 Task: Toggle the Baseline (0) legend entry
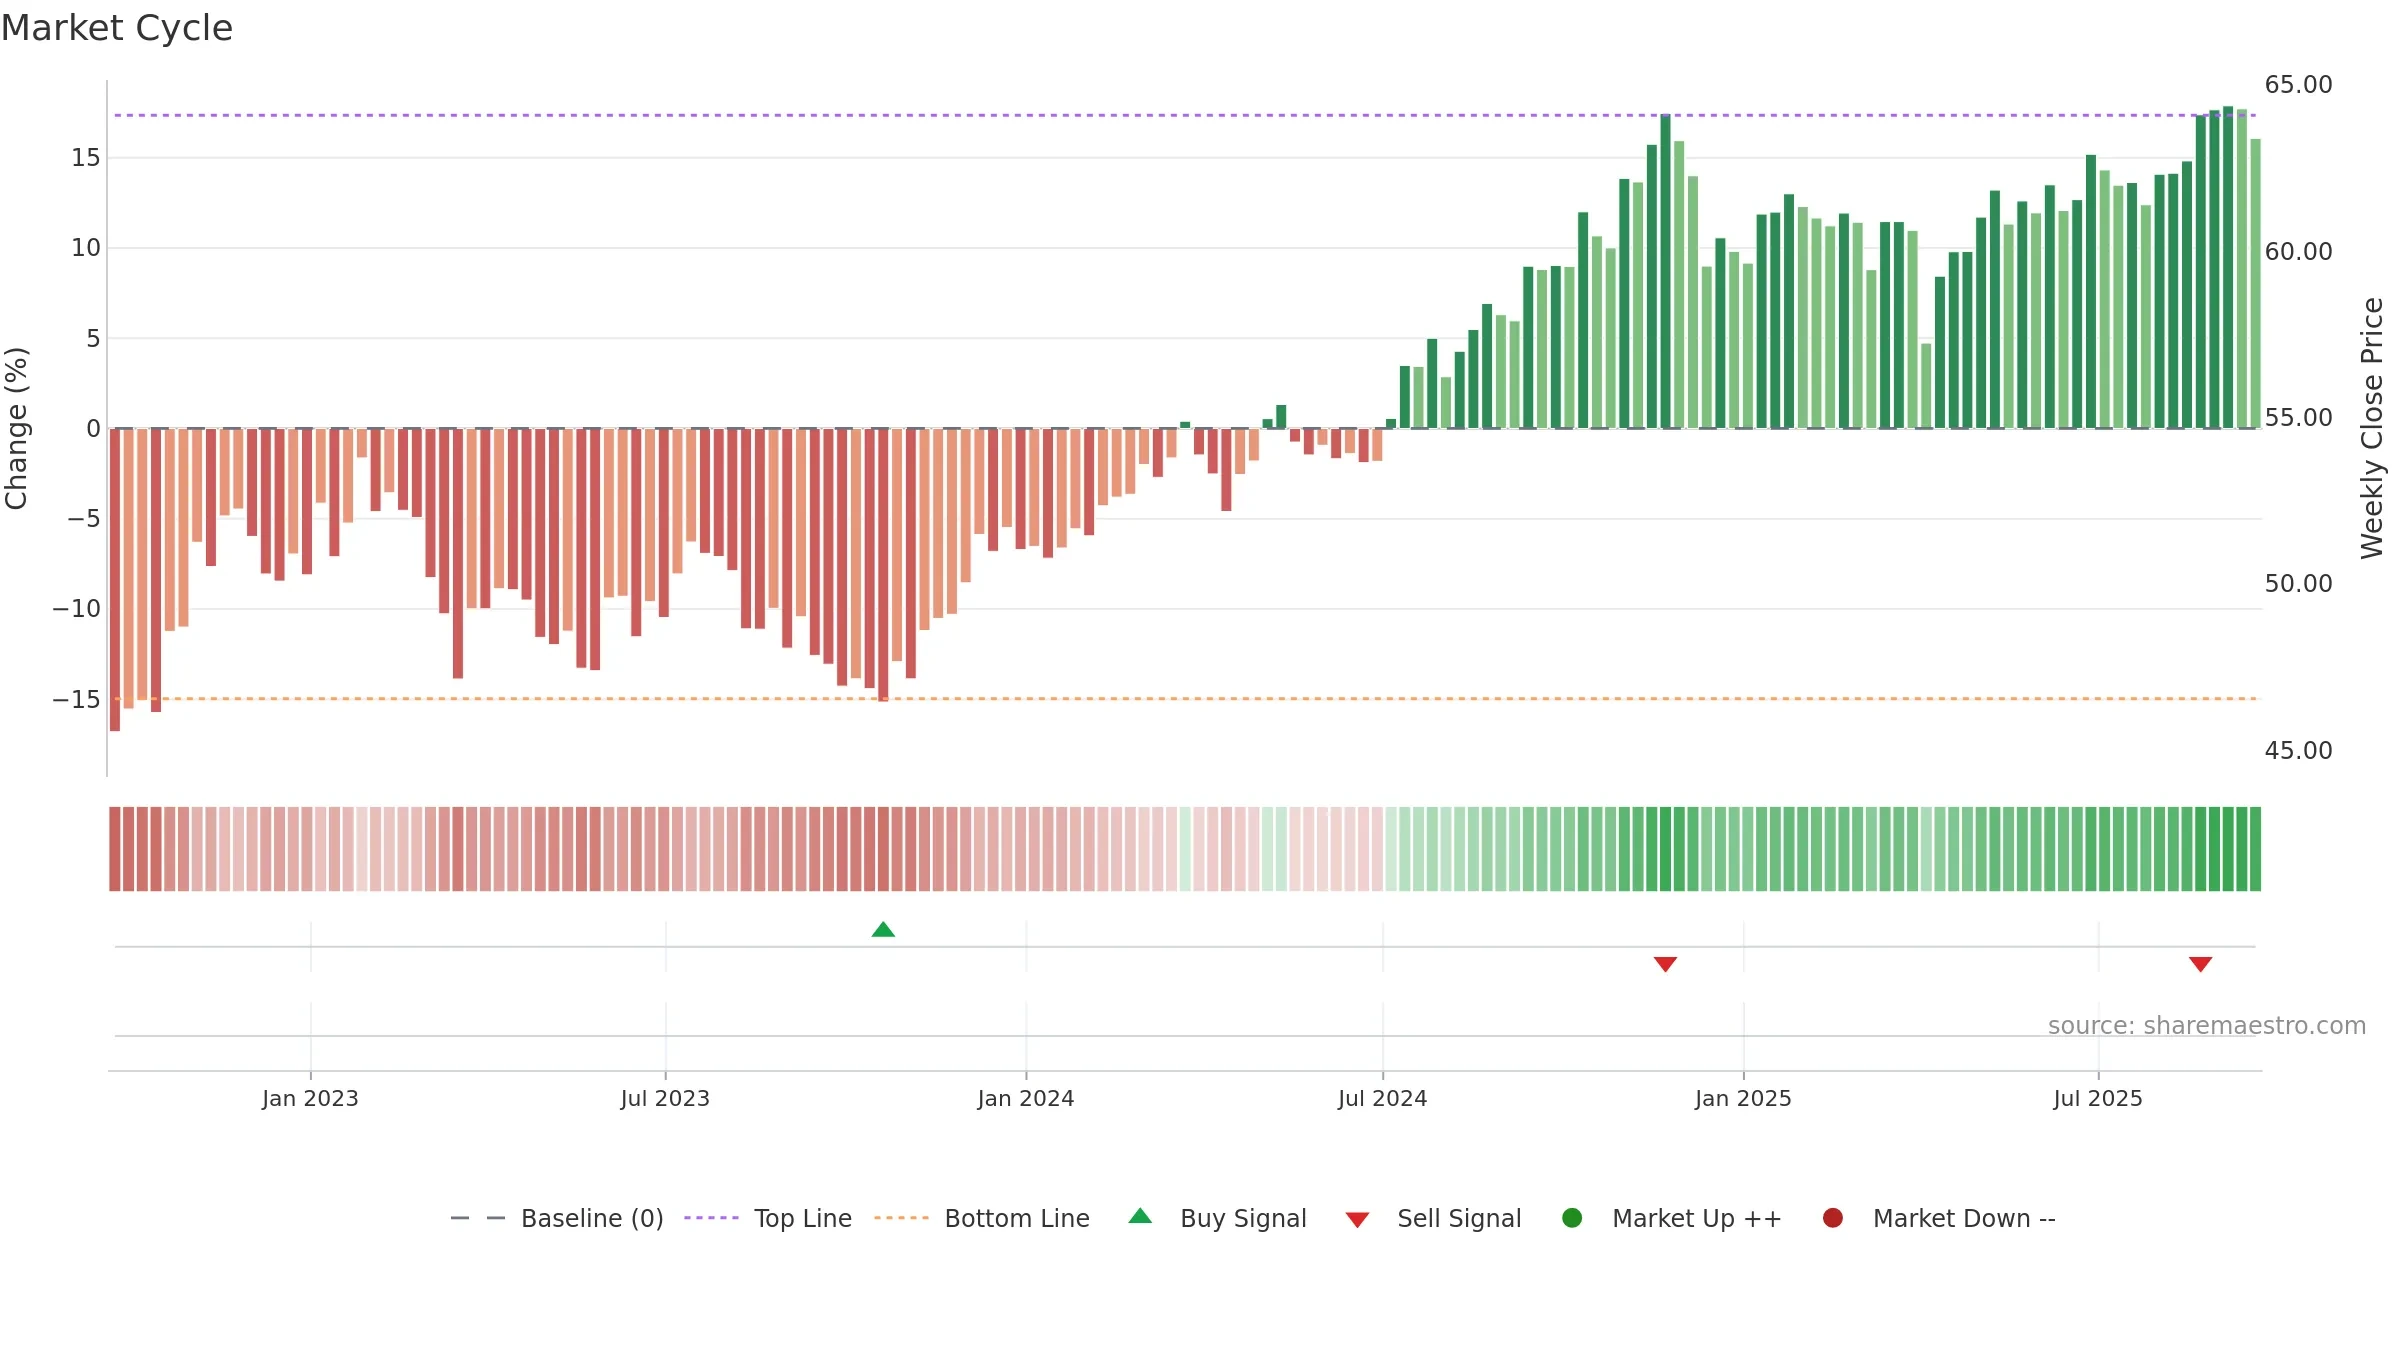click(557, 1218)
